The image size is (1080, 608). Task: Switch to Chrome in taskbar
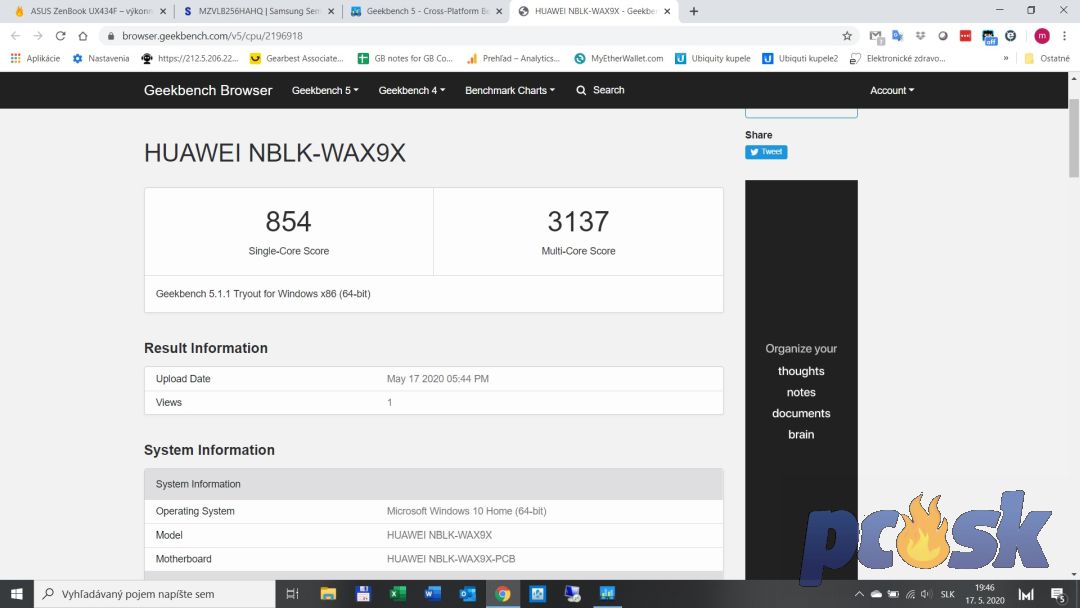pos(503,594)
